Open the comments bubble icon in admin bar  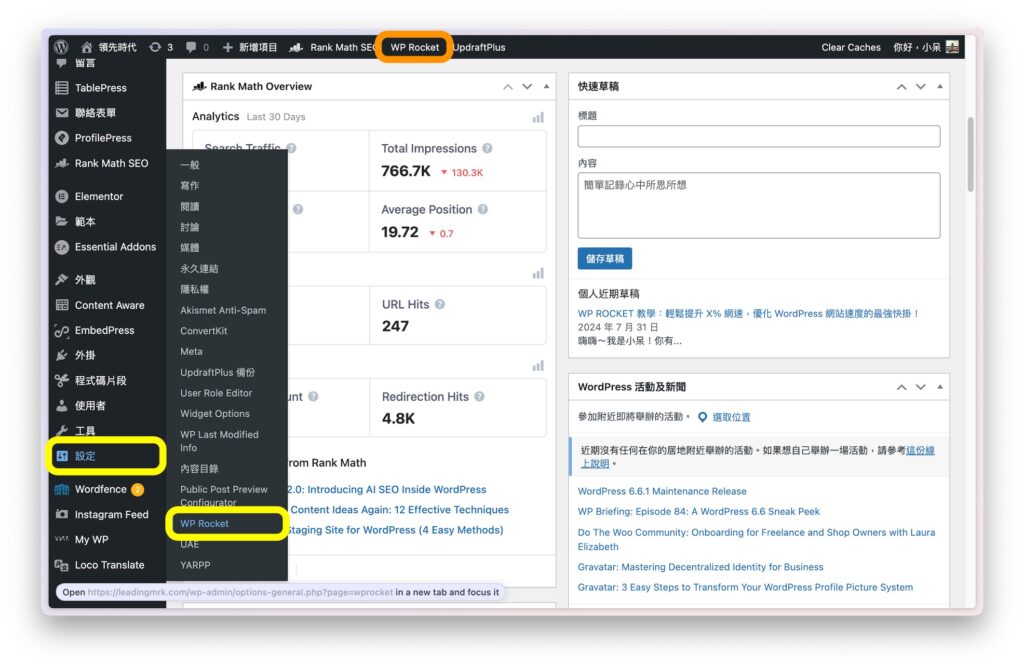tap(191, 47)
